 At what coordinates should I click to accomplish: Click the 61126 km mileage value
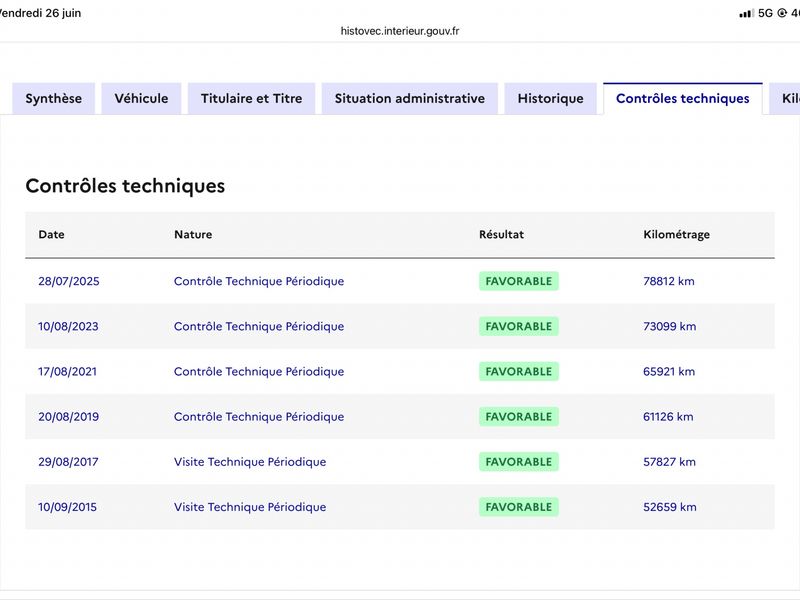[x=668, y=417]
